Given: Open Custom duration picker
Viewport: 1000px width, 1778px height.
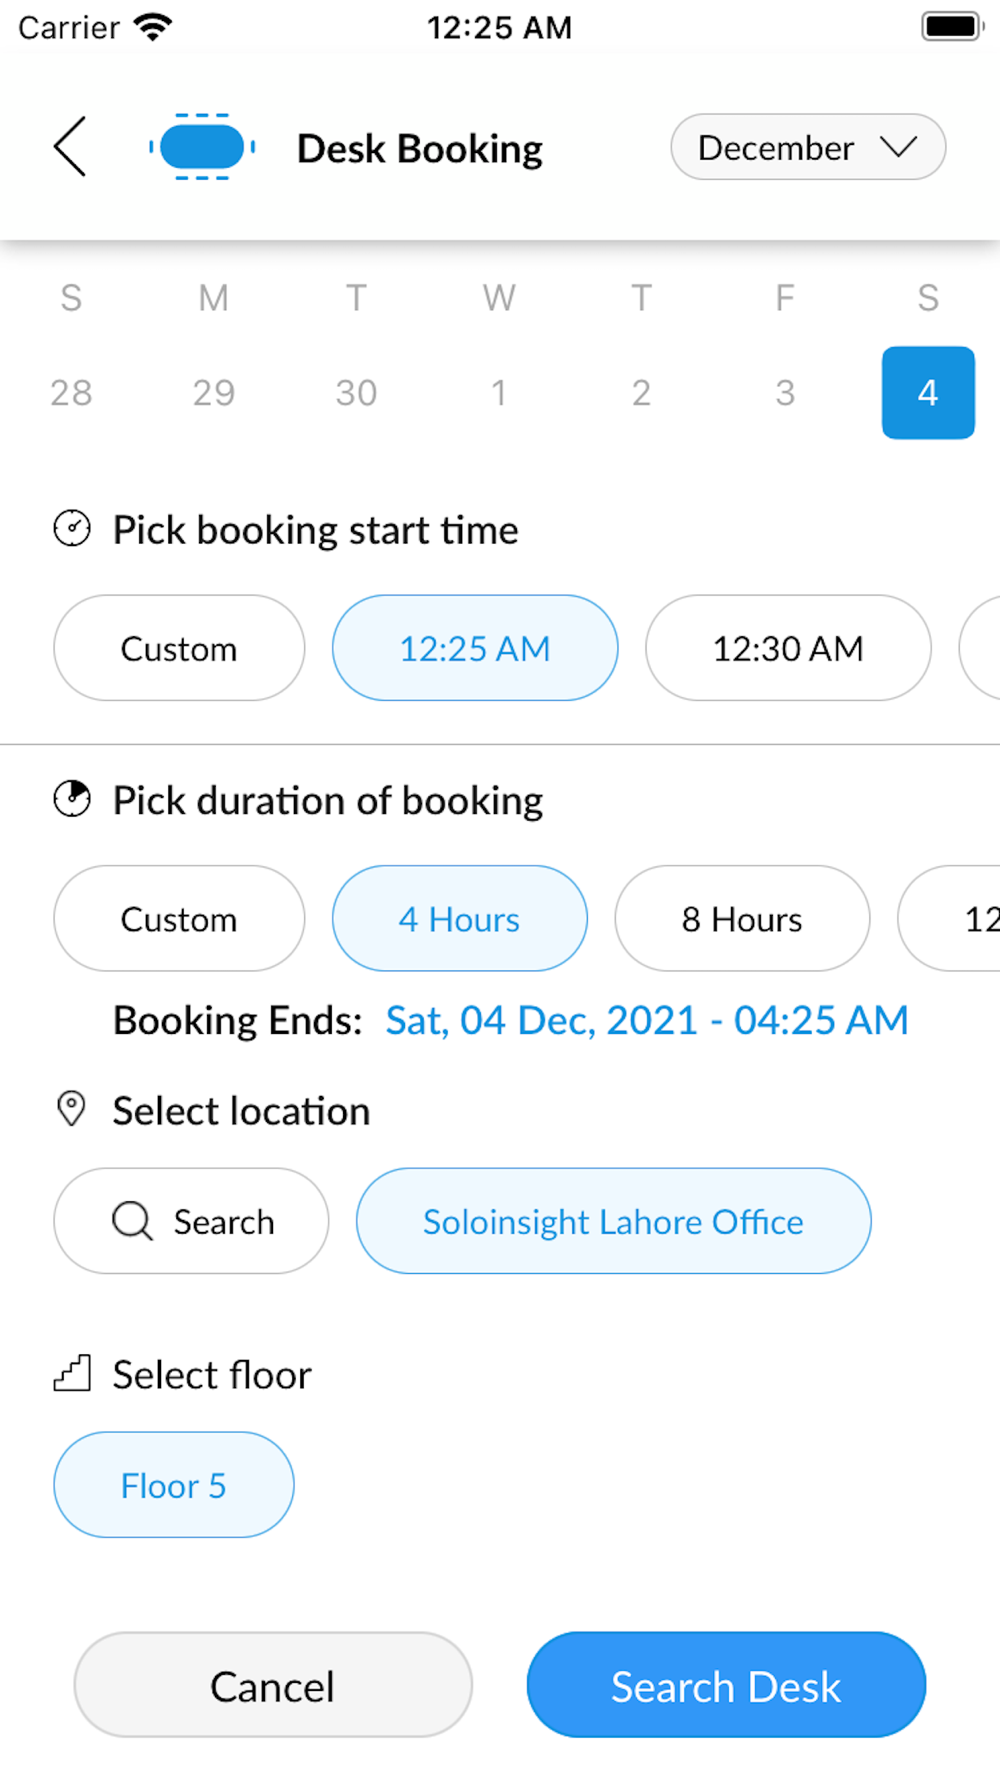Looking at the screenshot, I should [179, 918].
